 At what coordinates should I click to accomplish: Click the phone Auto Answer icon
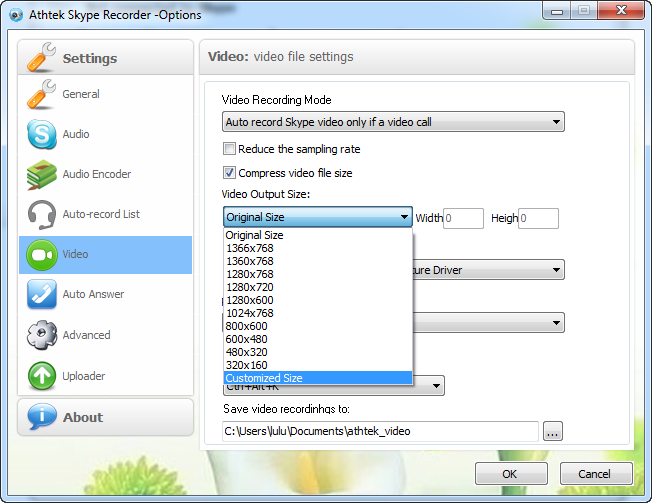[x=42, y=294]
